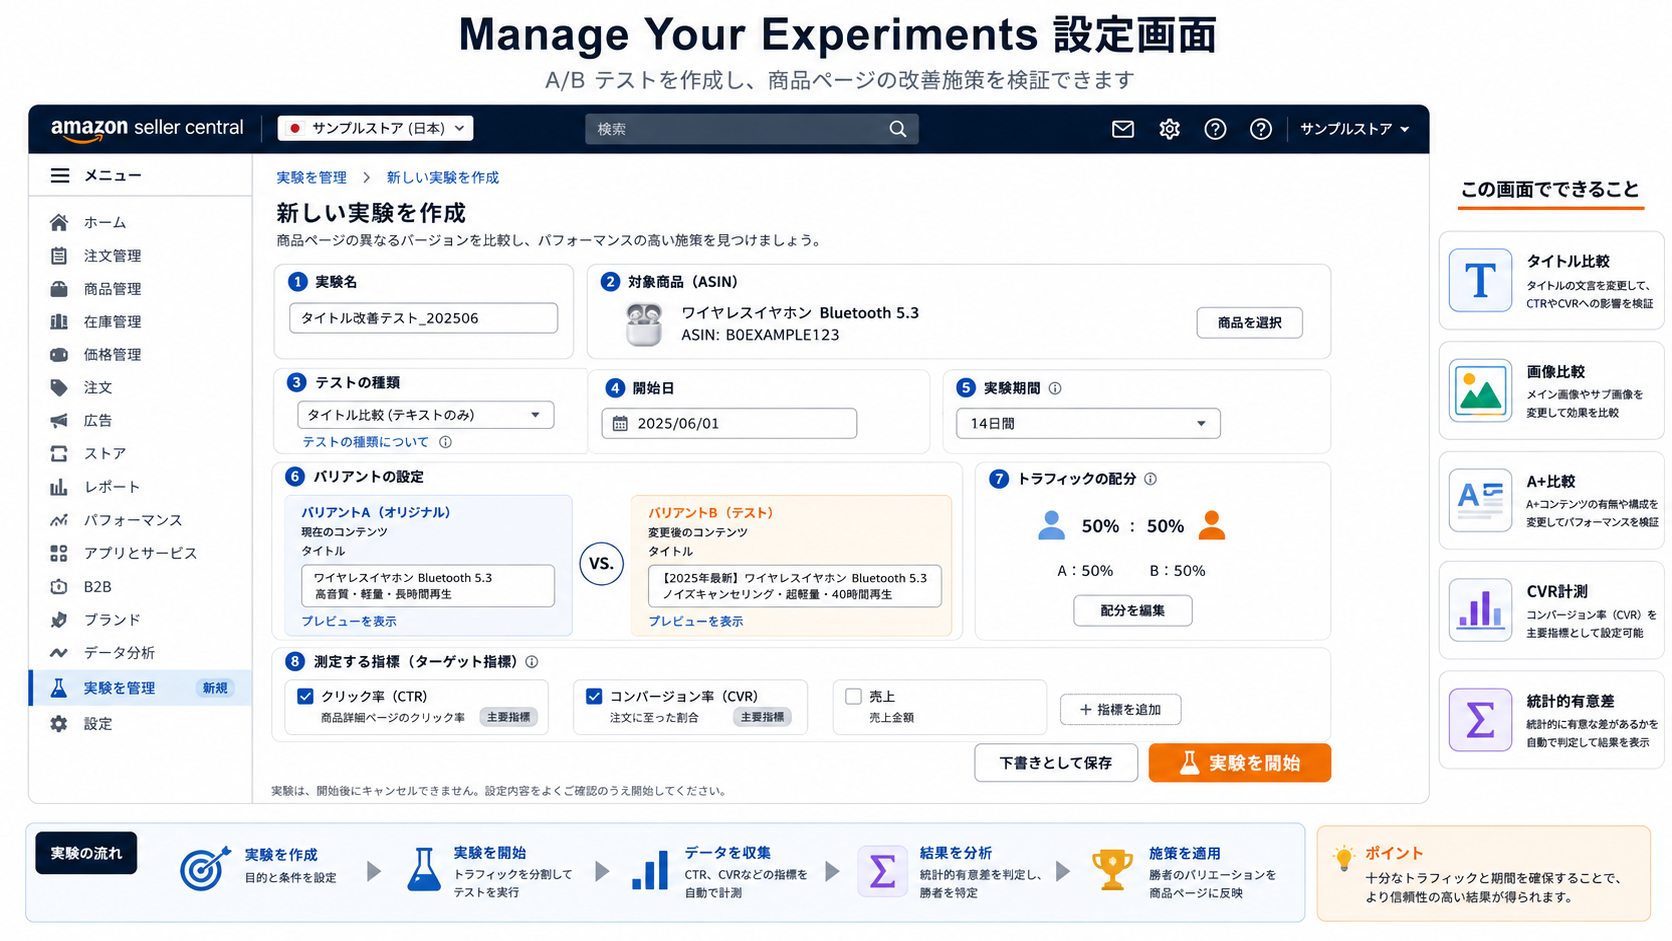Click the A+比較 icon

point(1480,500)
